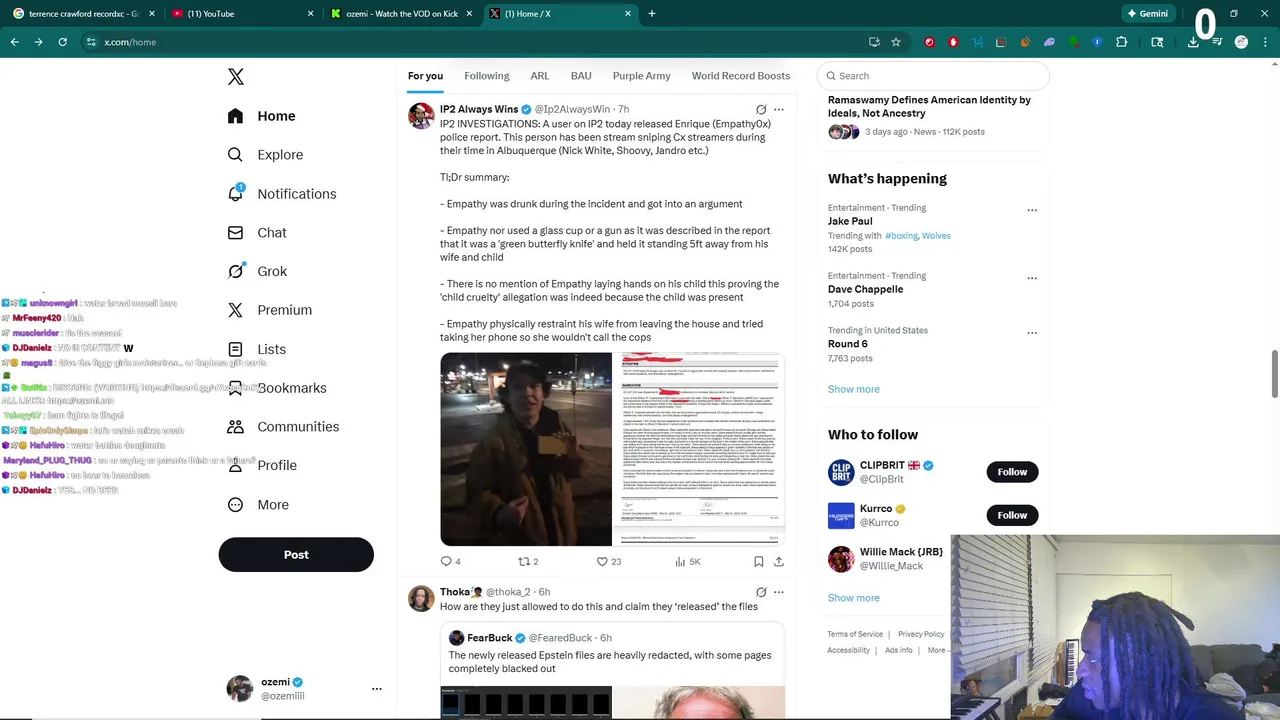Image resolution: width=1280 pixels, height=720 pixels.
Task: Open Chrome downloads icon
Action: pos(1193,42)
